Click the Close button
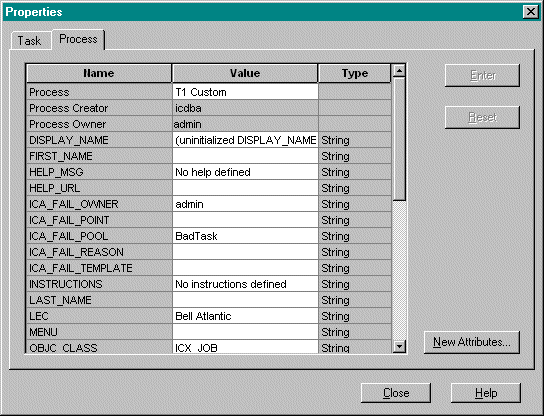The height and width of the screenshot is (416, 544). point(396,393)
